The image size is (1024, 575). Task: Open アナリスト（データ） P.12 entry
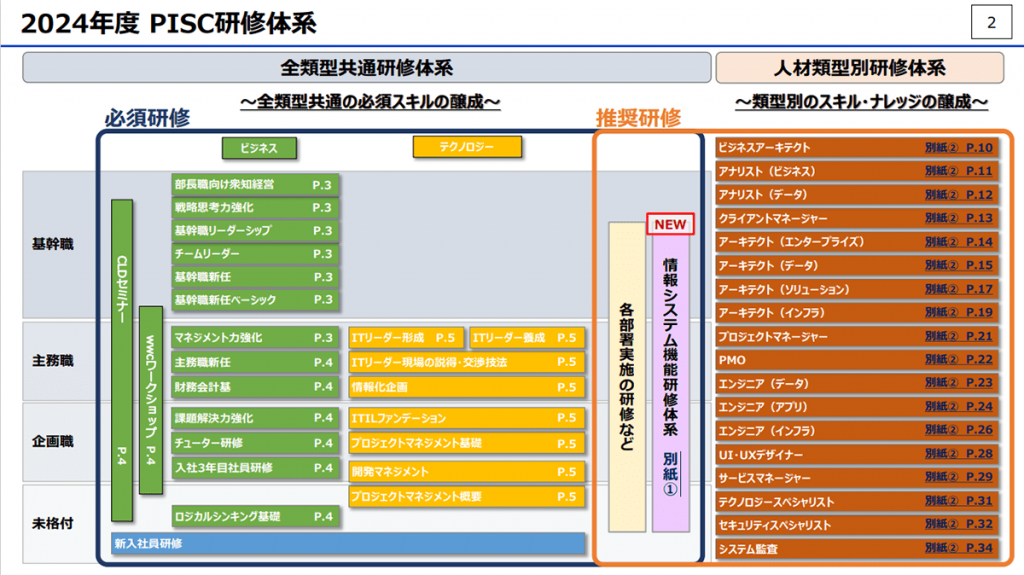pos(857,195)
